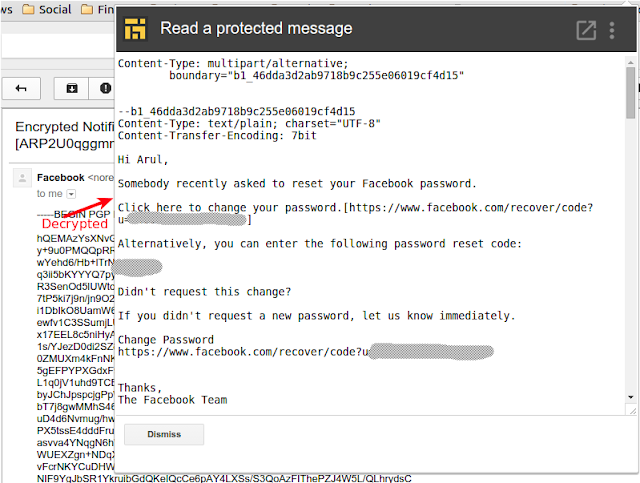Viewport: 640px width, 483px height.
Task: Click the message scrollbar thumb
Action: (631, 93)
